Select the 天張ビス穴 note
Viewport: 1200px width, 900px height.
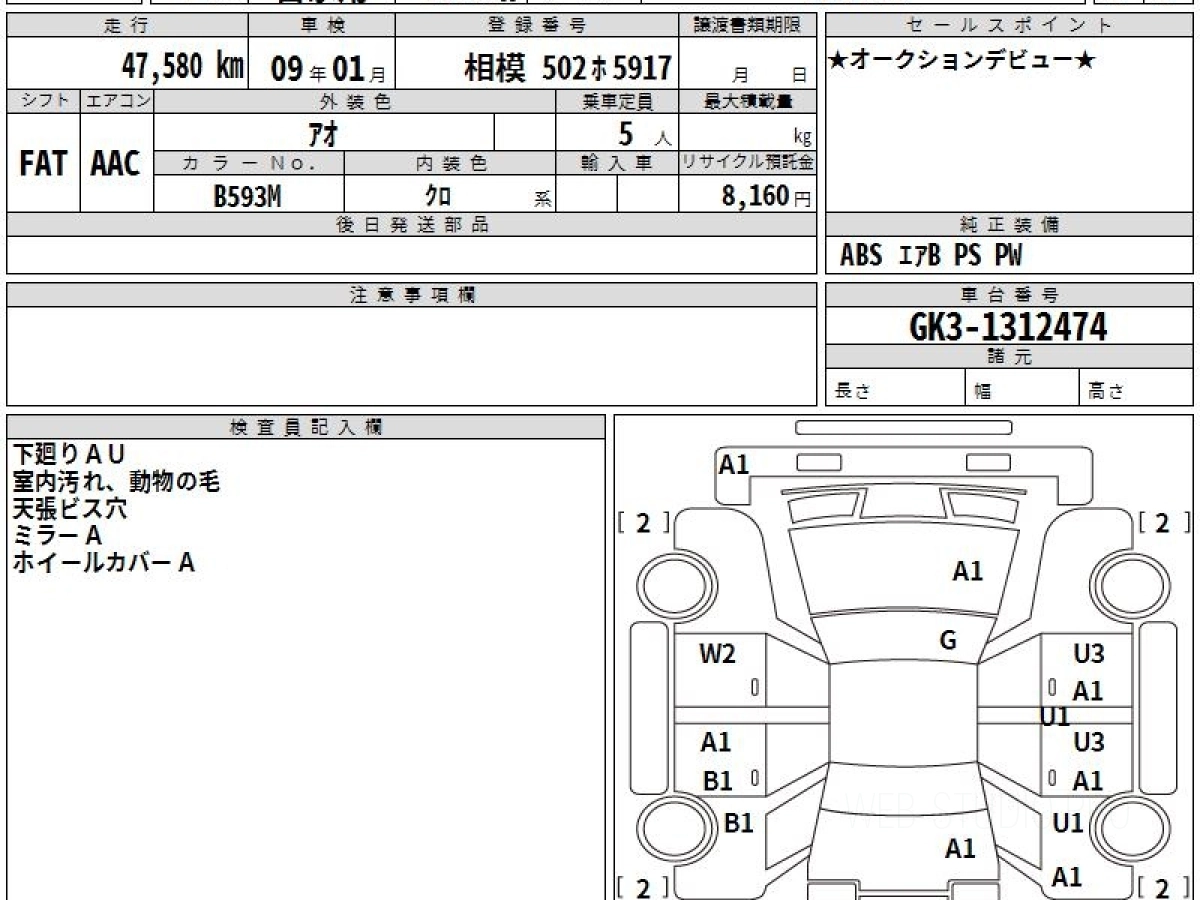[70, 508]
